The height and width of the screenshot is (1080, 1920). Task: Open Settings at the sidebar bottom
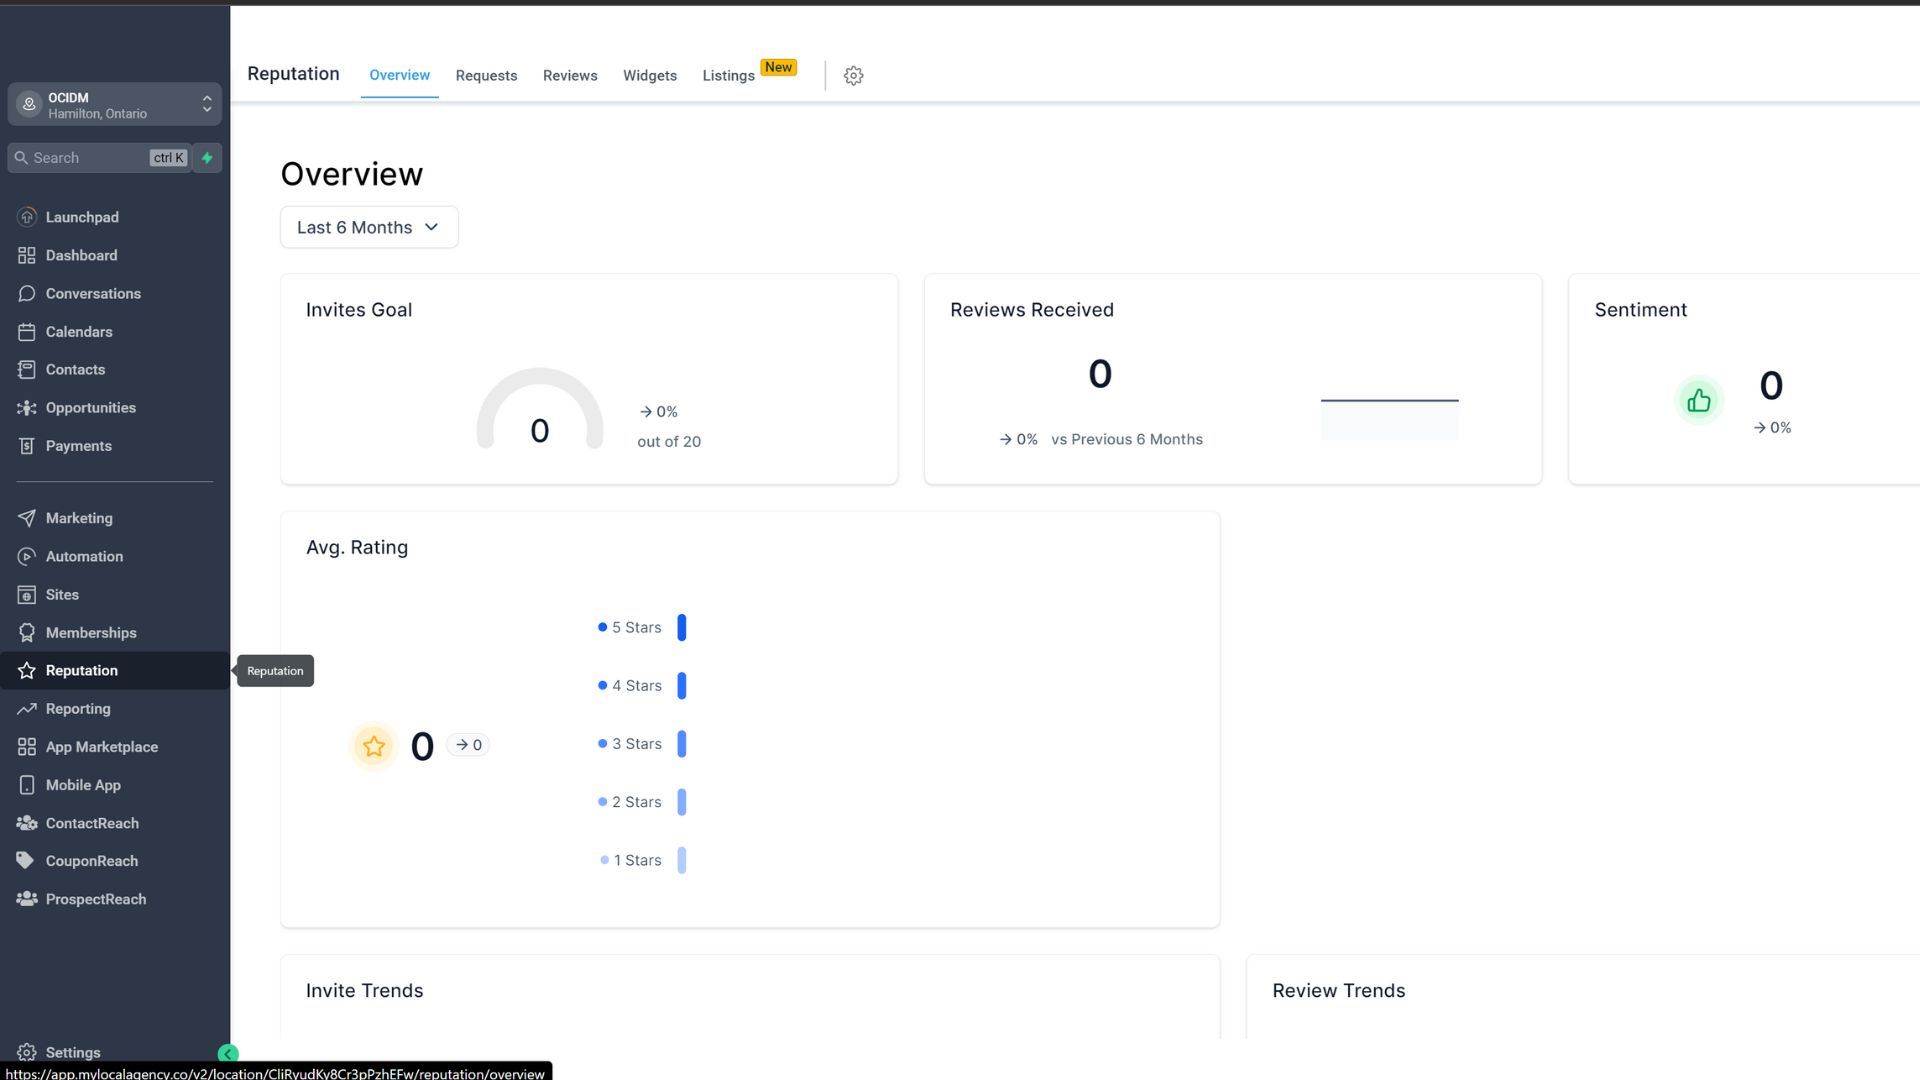pos(72,1052)
